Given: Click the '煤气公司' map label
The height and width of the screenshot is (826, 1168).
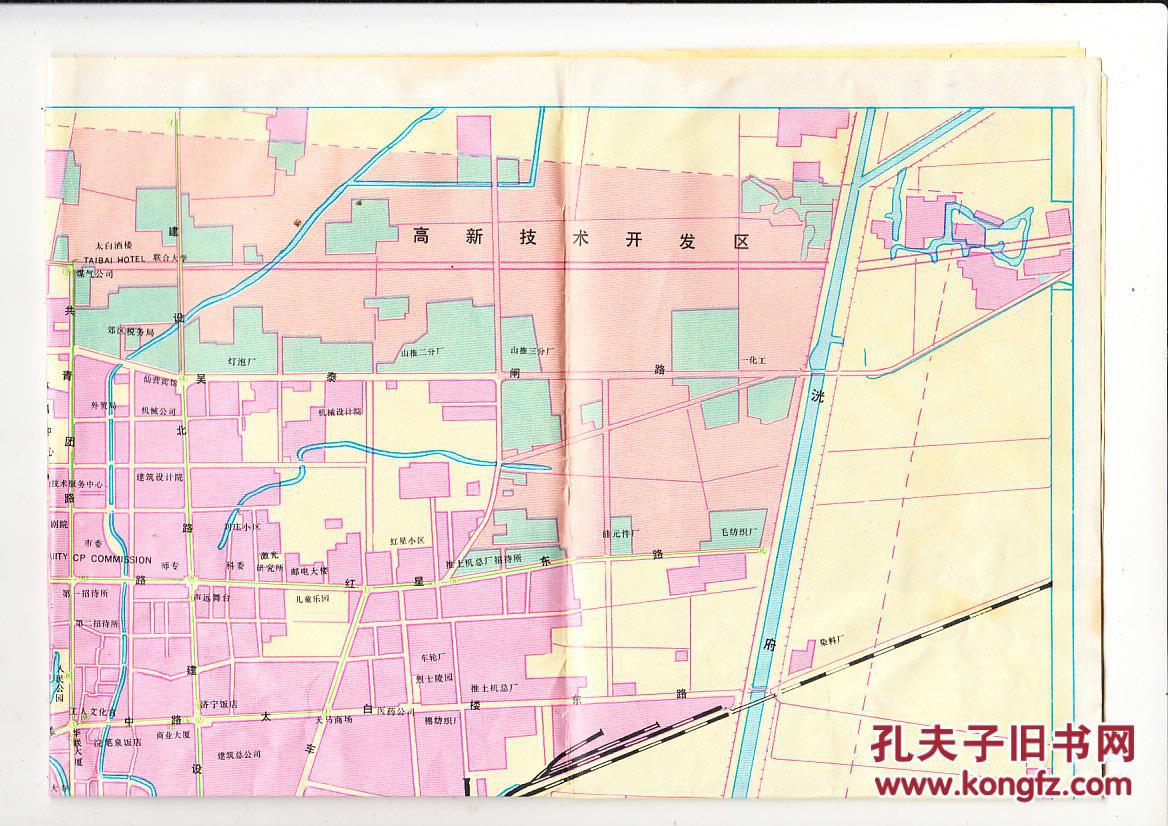Looking at the screenshot, I should coord(94,274).
